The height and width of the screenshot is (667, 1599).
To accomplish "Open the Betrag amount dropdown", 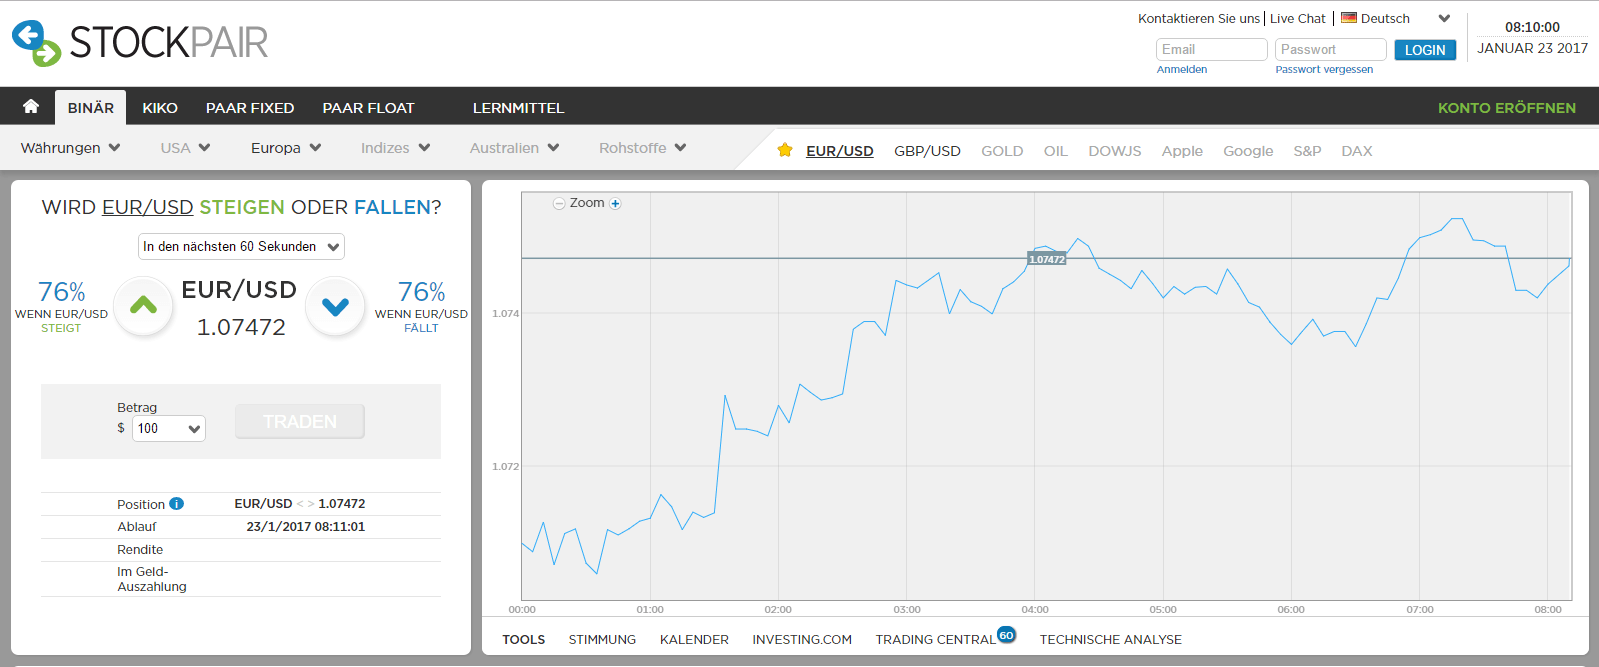I will tap(169, 428).
